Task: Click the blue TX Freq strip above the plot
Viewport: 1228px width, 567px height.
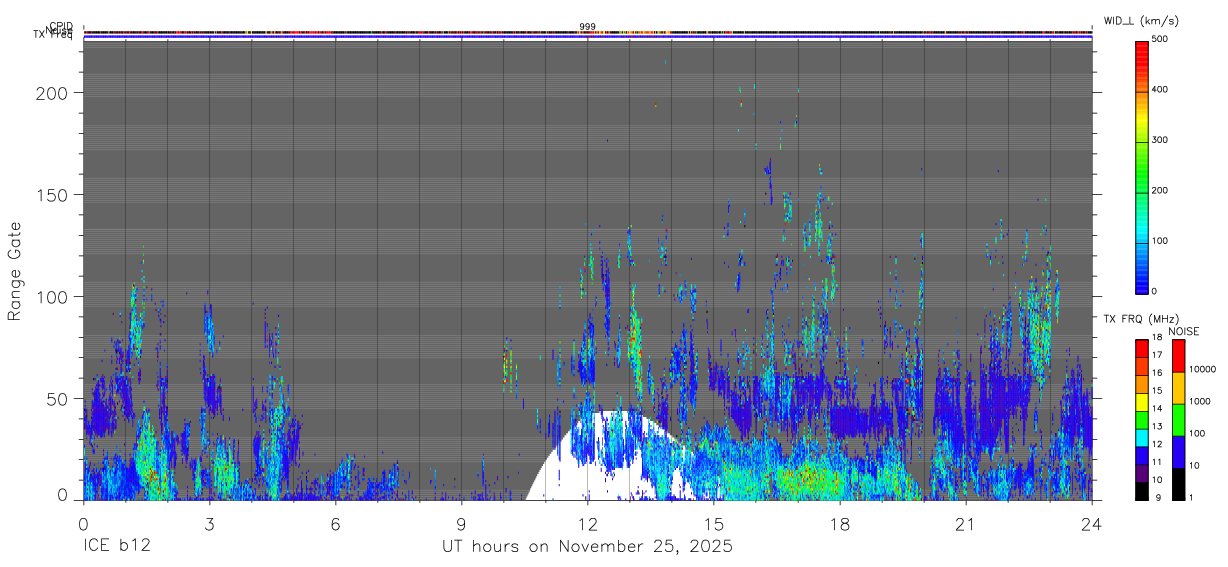Action: pyautogui.click(x=587, y=38)
